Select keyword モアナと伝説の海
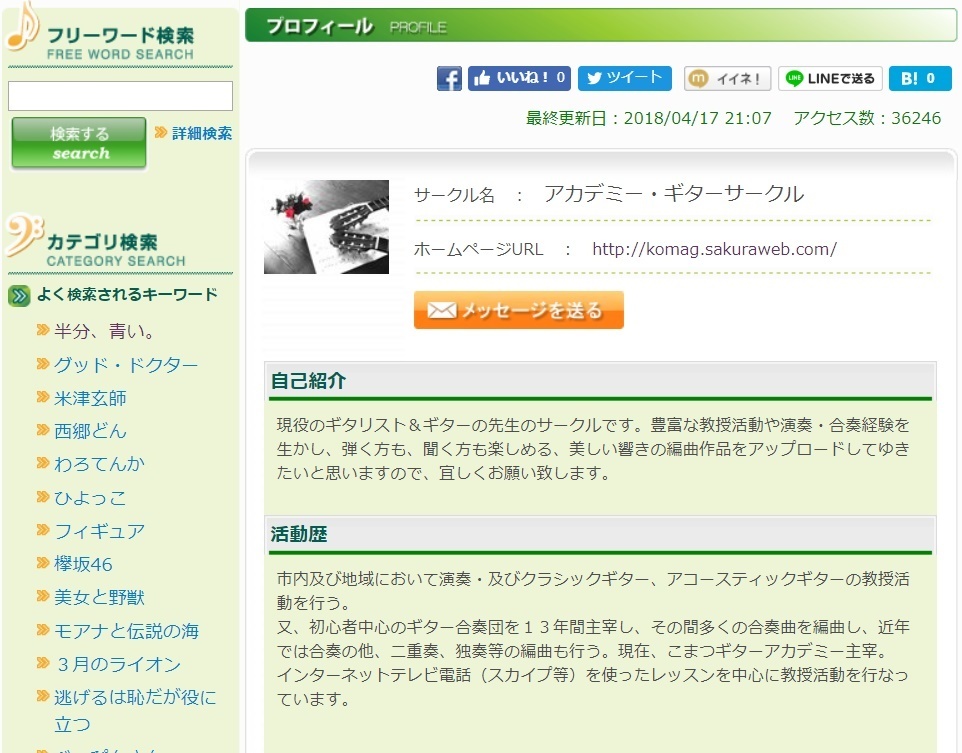The width and height of the screenshot is (962, 753). click(x=126, y=631)
